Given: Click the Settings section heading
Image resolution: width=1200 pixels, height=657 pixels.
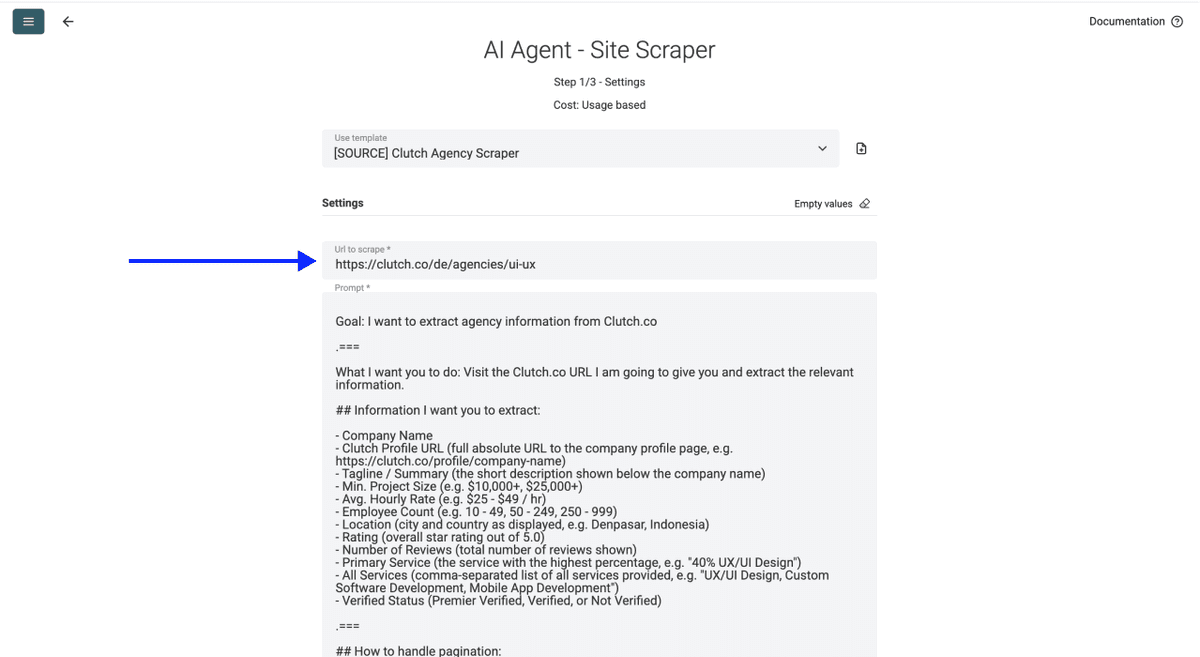Looking at the screenshot, I should pyautogui.click(x=343, y=203).
